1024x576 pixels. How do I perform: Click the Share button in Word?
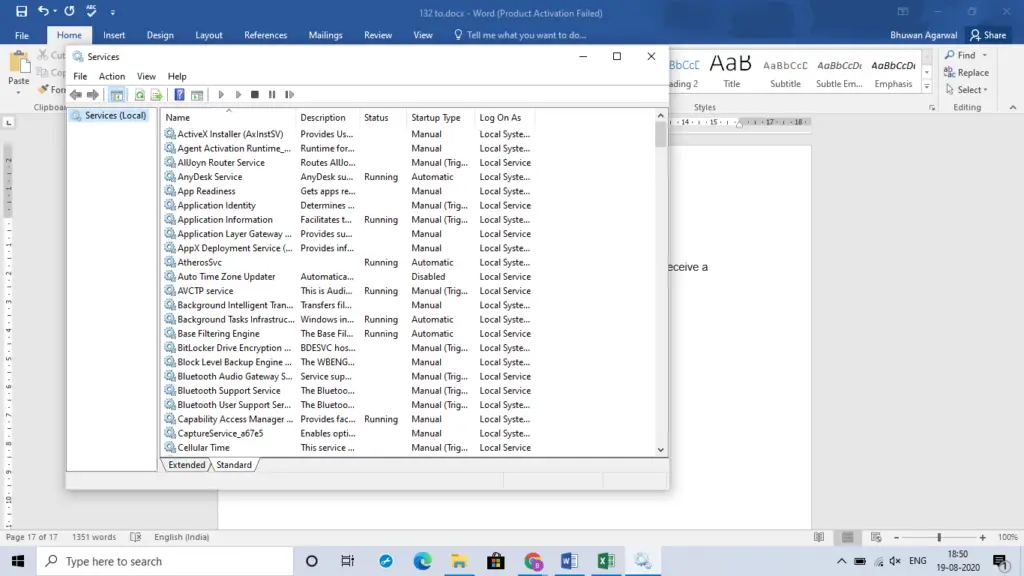(988, 35)
